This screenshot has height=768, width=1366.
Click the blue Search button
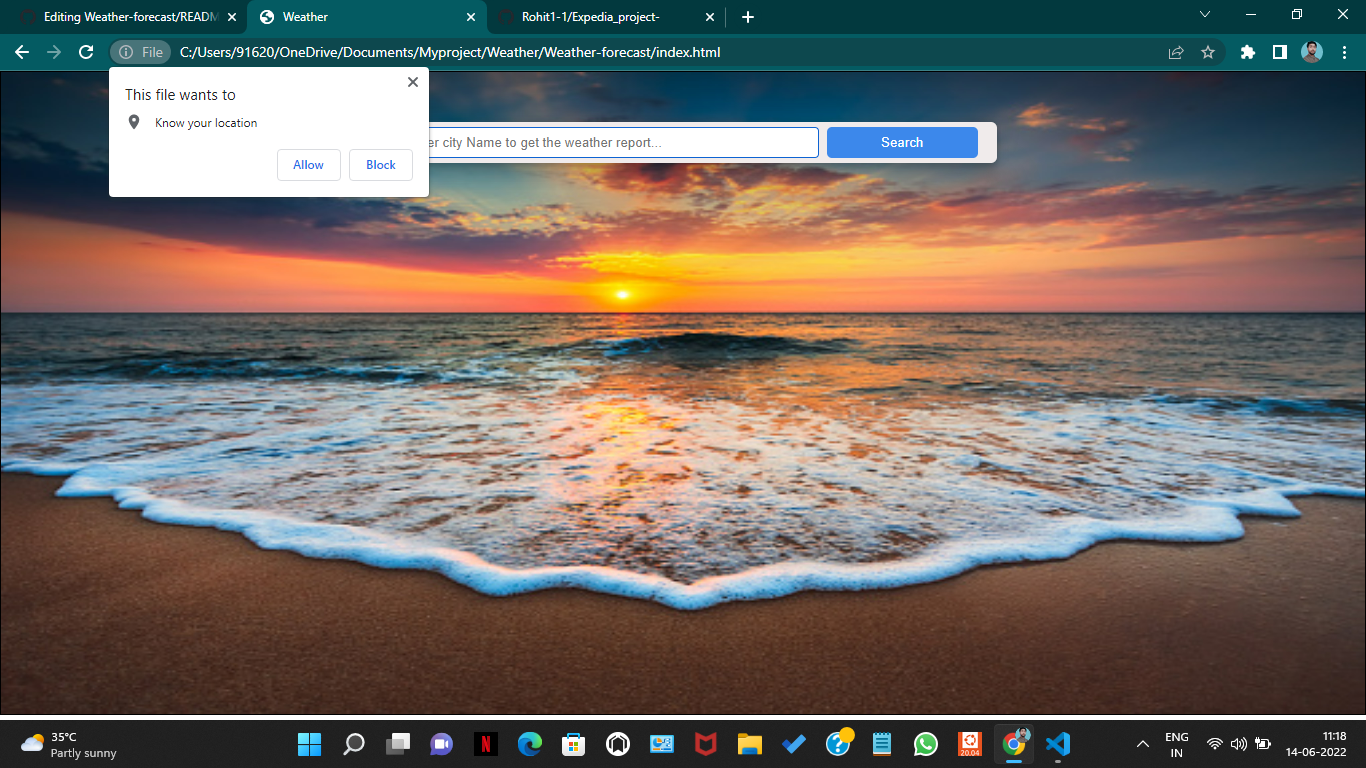pyautogui.click(x=902, y=142)
